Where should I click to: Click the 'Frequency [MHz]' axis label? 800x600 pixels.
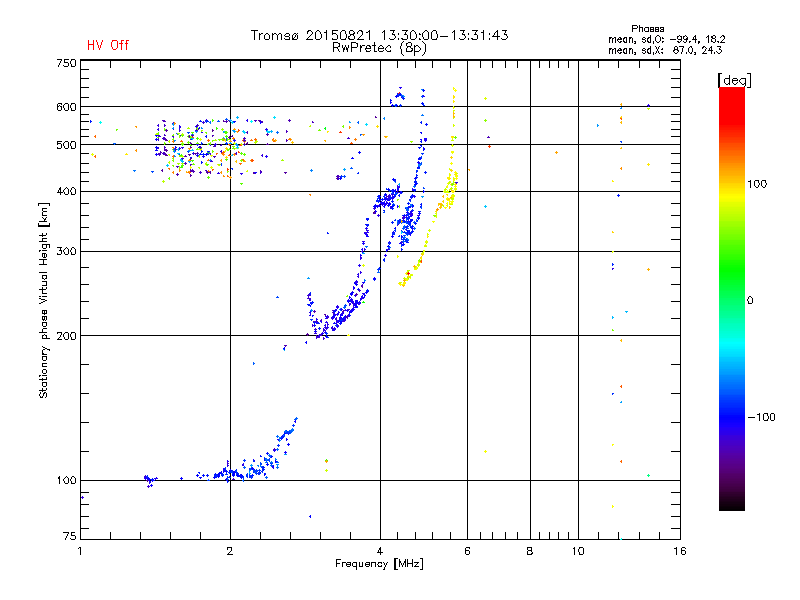pos(379,564)
